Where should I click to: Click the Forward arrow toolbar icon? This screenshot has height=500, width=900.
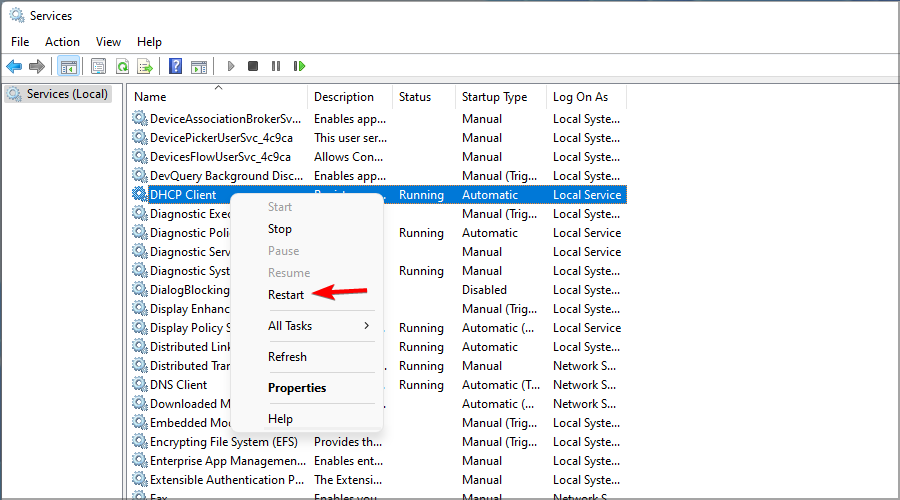(37, 67)
